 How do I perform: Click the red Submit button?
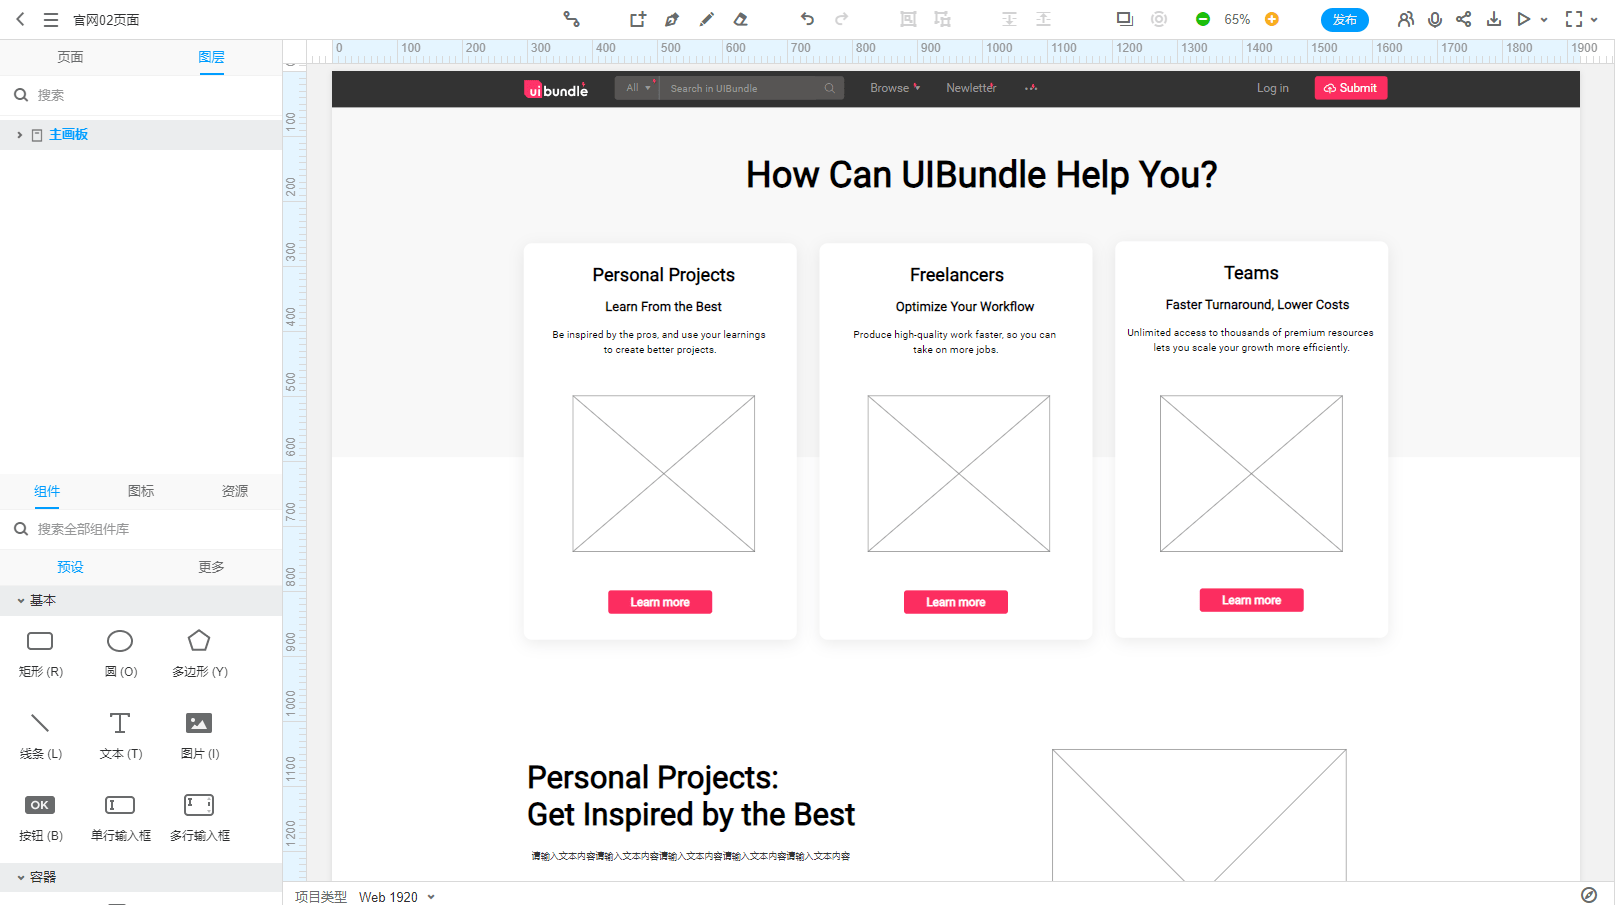pos(1350,88)
